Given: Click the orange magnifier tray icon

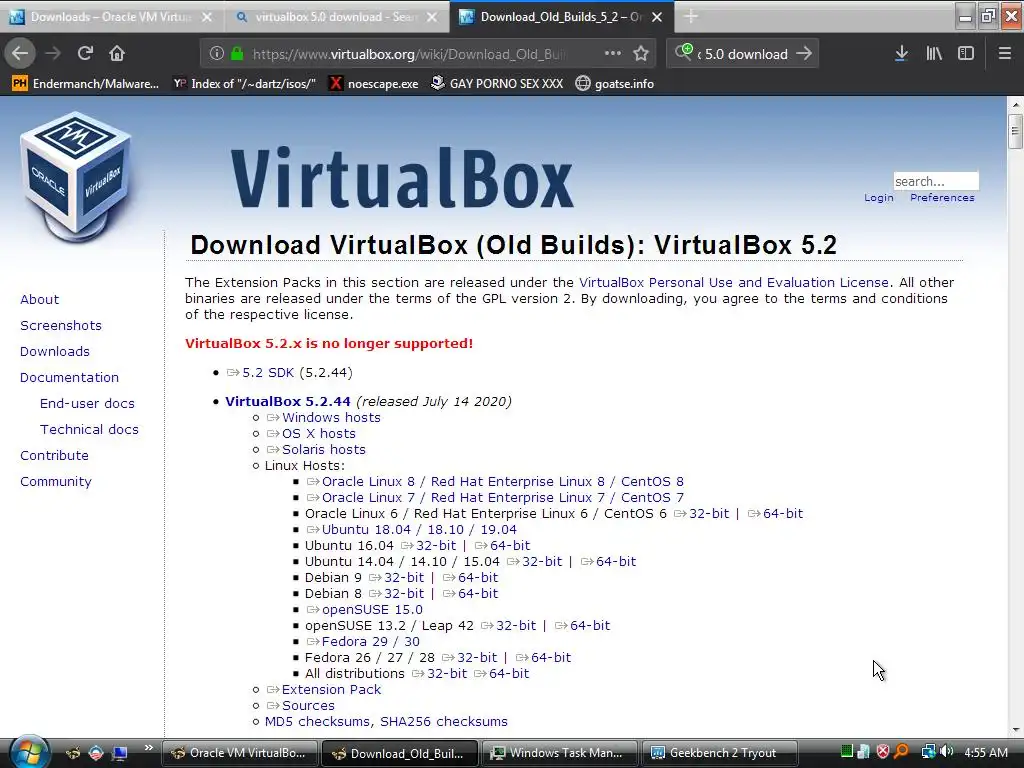Looking at the screenshot, I should pyautogui.click(x=901, y=752).
